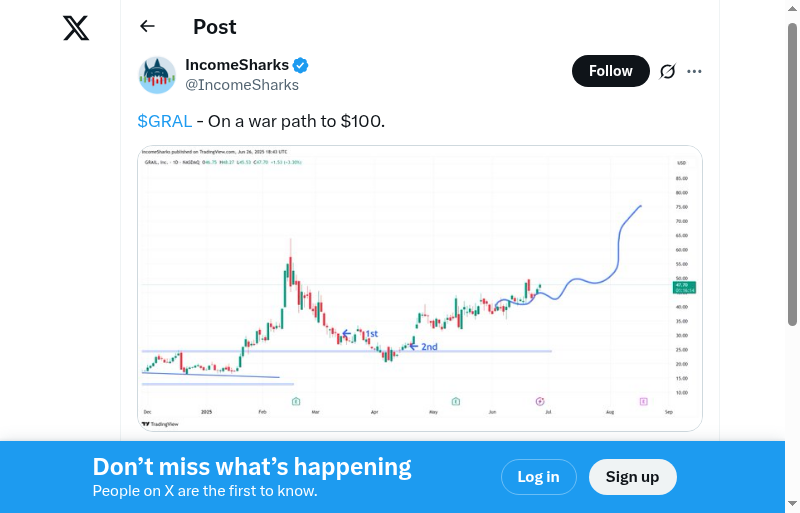Click the X logo

(76, 28)
